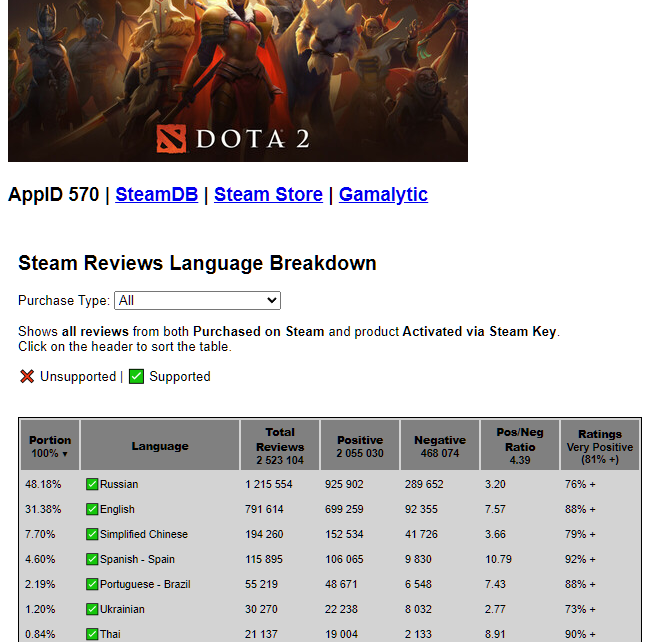The width and height of the screenshot is (658, 642).
Task: Sort by the Pos/Neg Ratio header
Action: [520, 445]
